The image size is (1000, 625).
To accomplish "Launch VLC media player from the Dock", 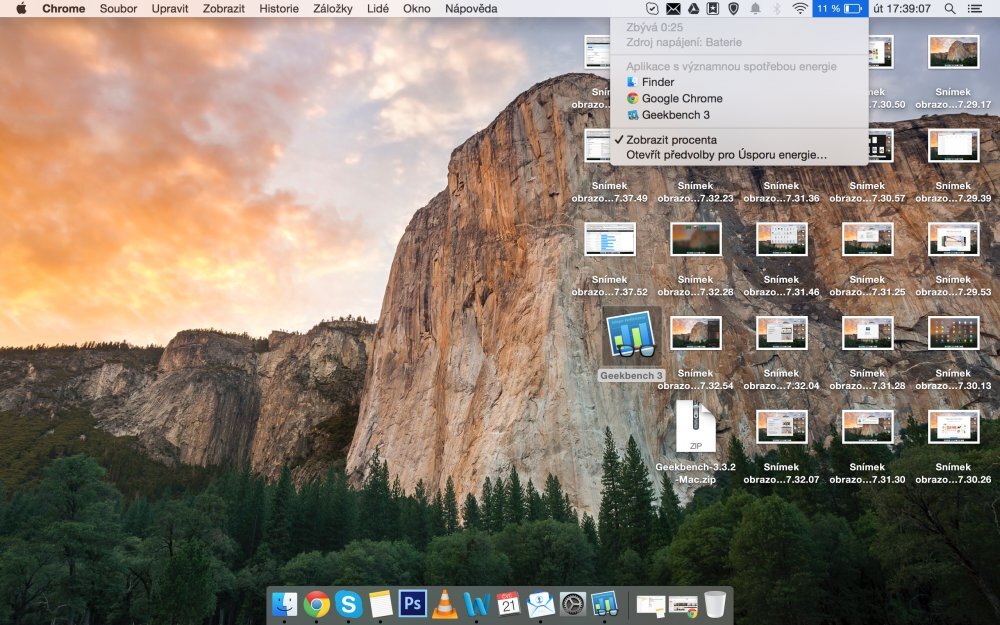I will (x=444, y=605).
